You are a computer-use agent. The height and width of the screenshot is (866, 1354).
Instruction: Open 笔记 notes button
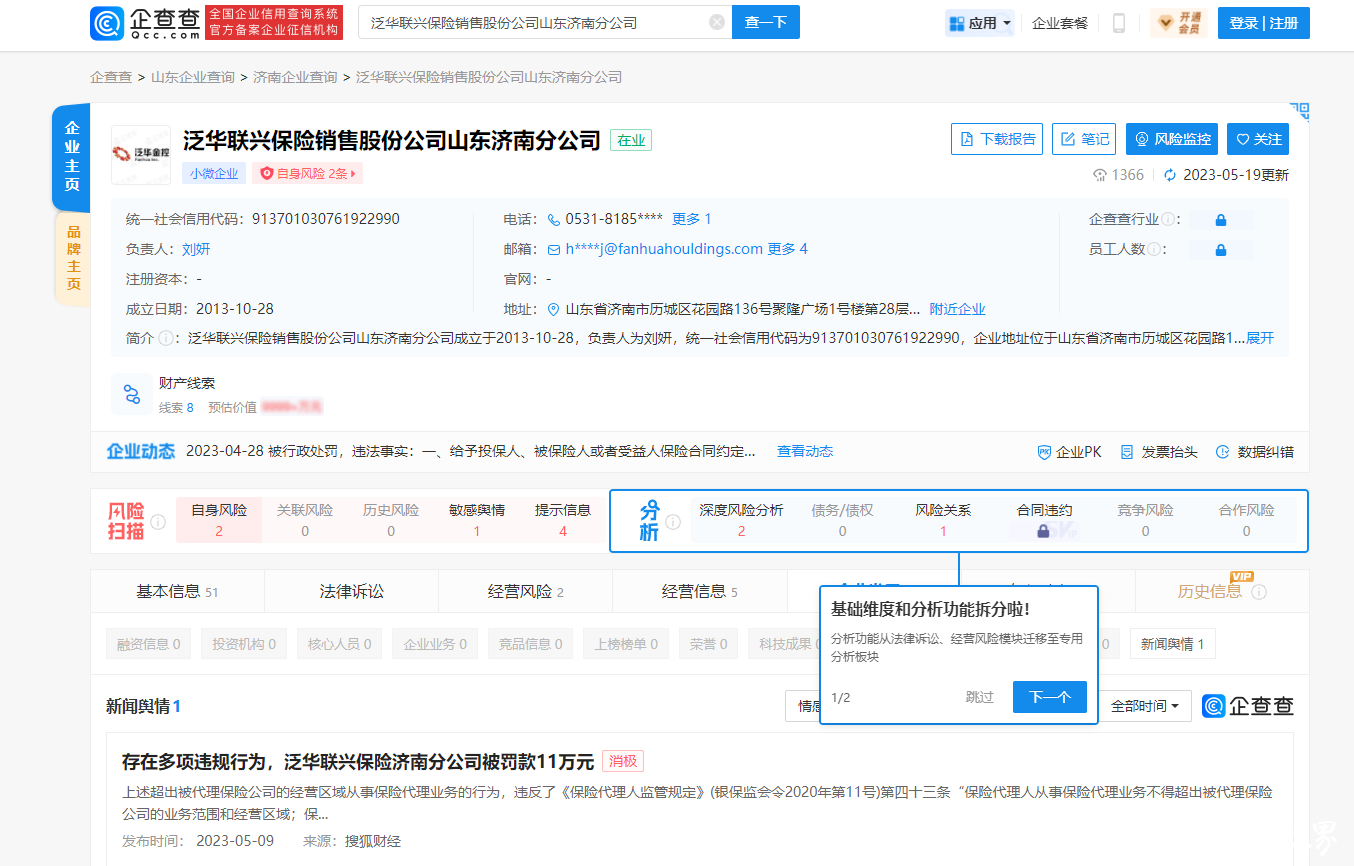tap(1084, 139)
